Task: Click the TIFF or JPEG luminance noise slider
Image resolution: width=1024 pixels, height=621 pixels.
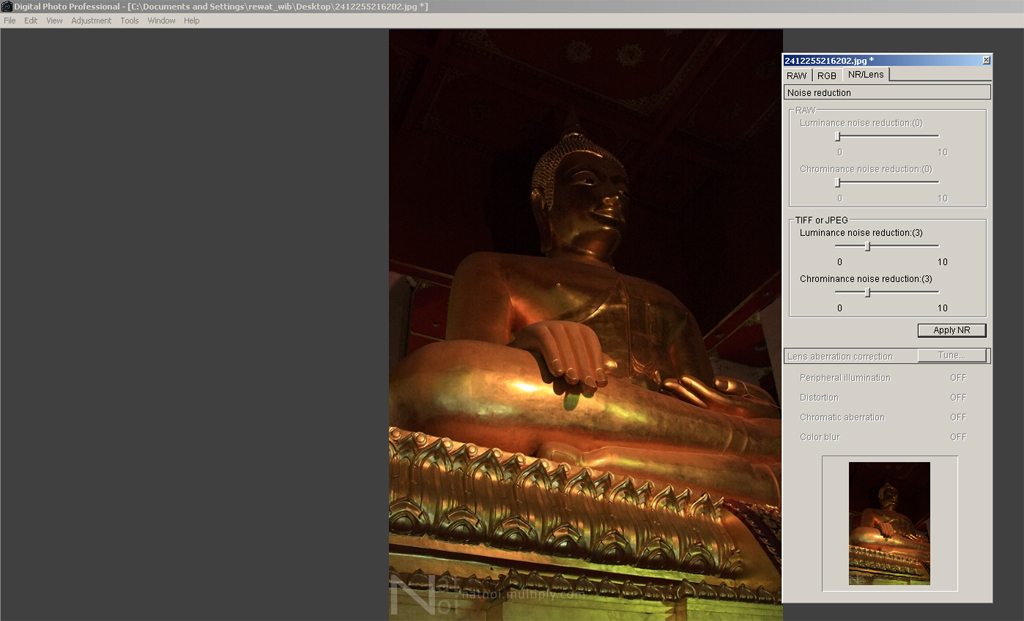Action: [x=868, y=246]
